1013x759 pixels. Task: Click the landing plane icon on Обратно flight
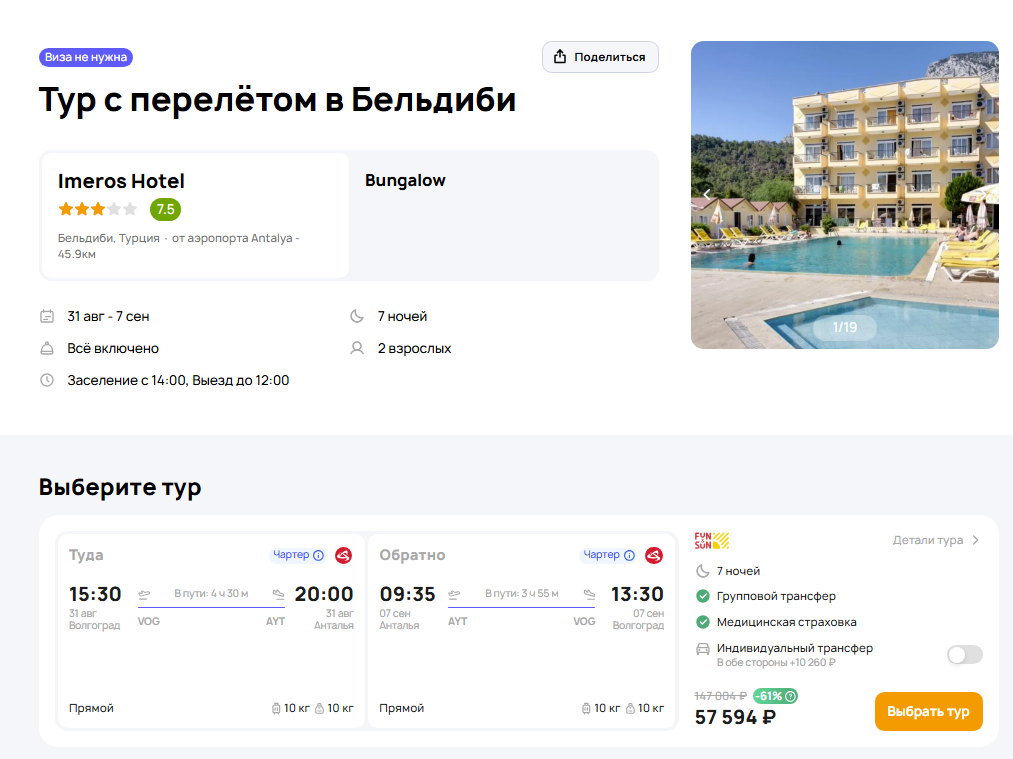click(x=589, y=594)
